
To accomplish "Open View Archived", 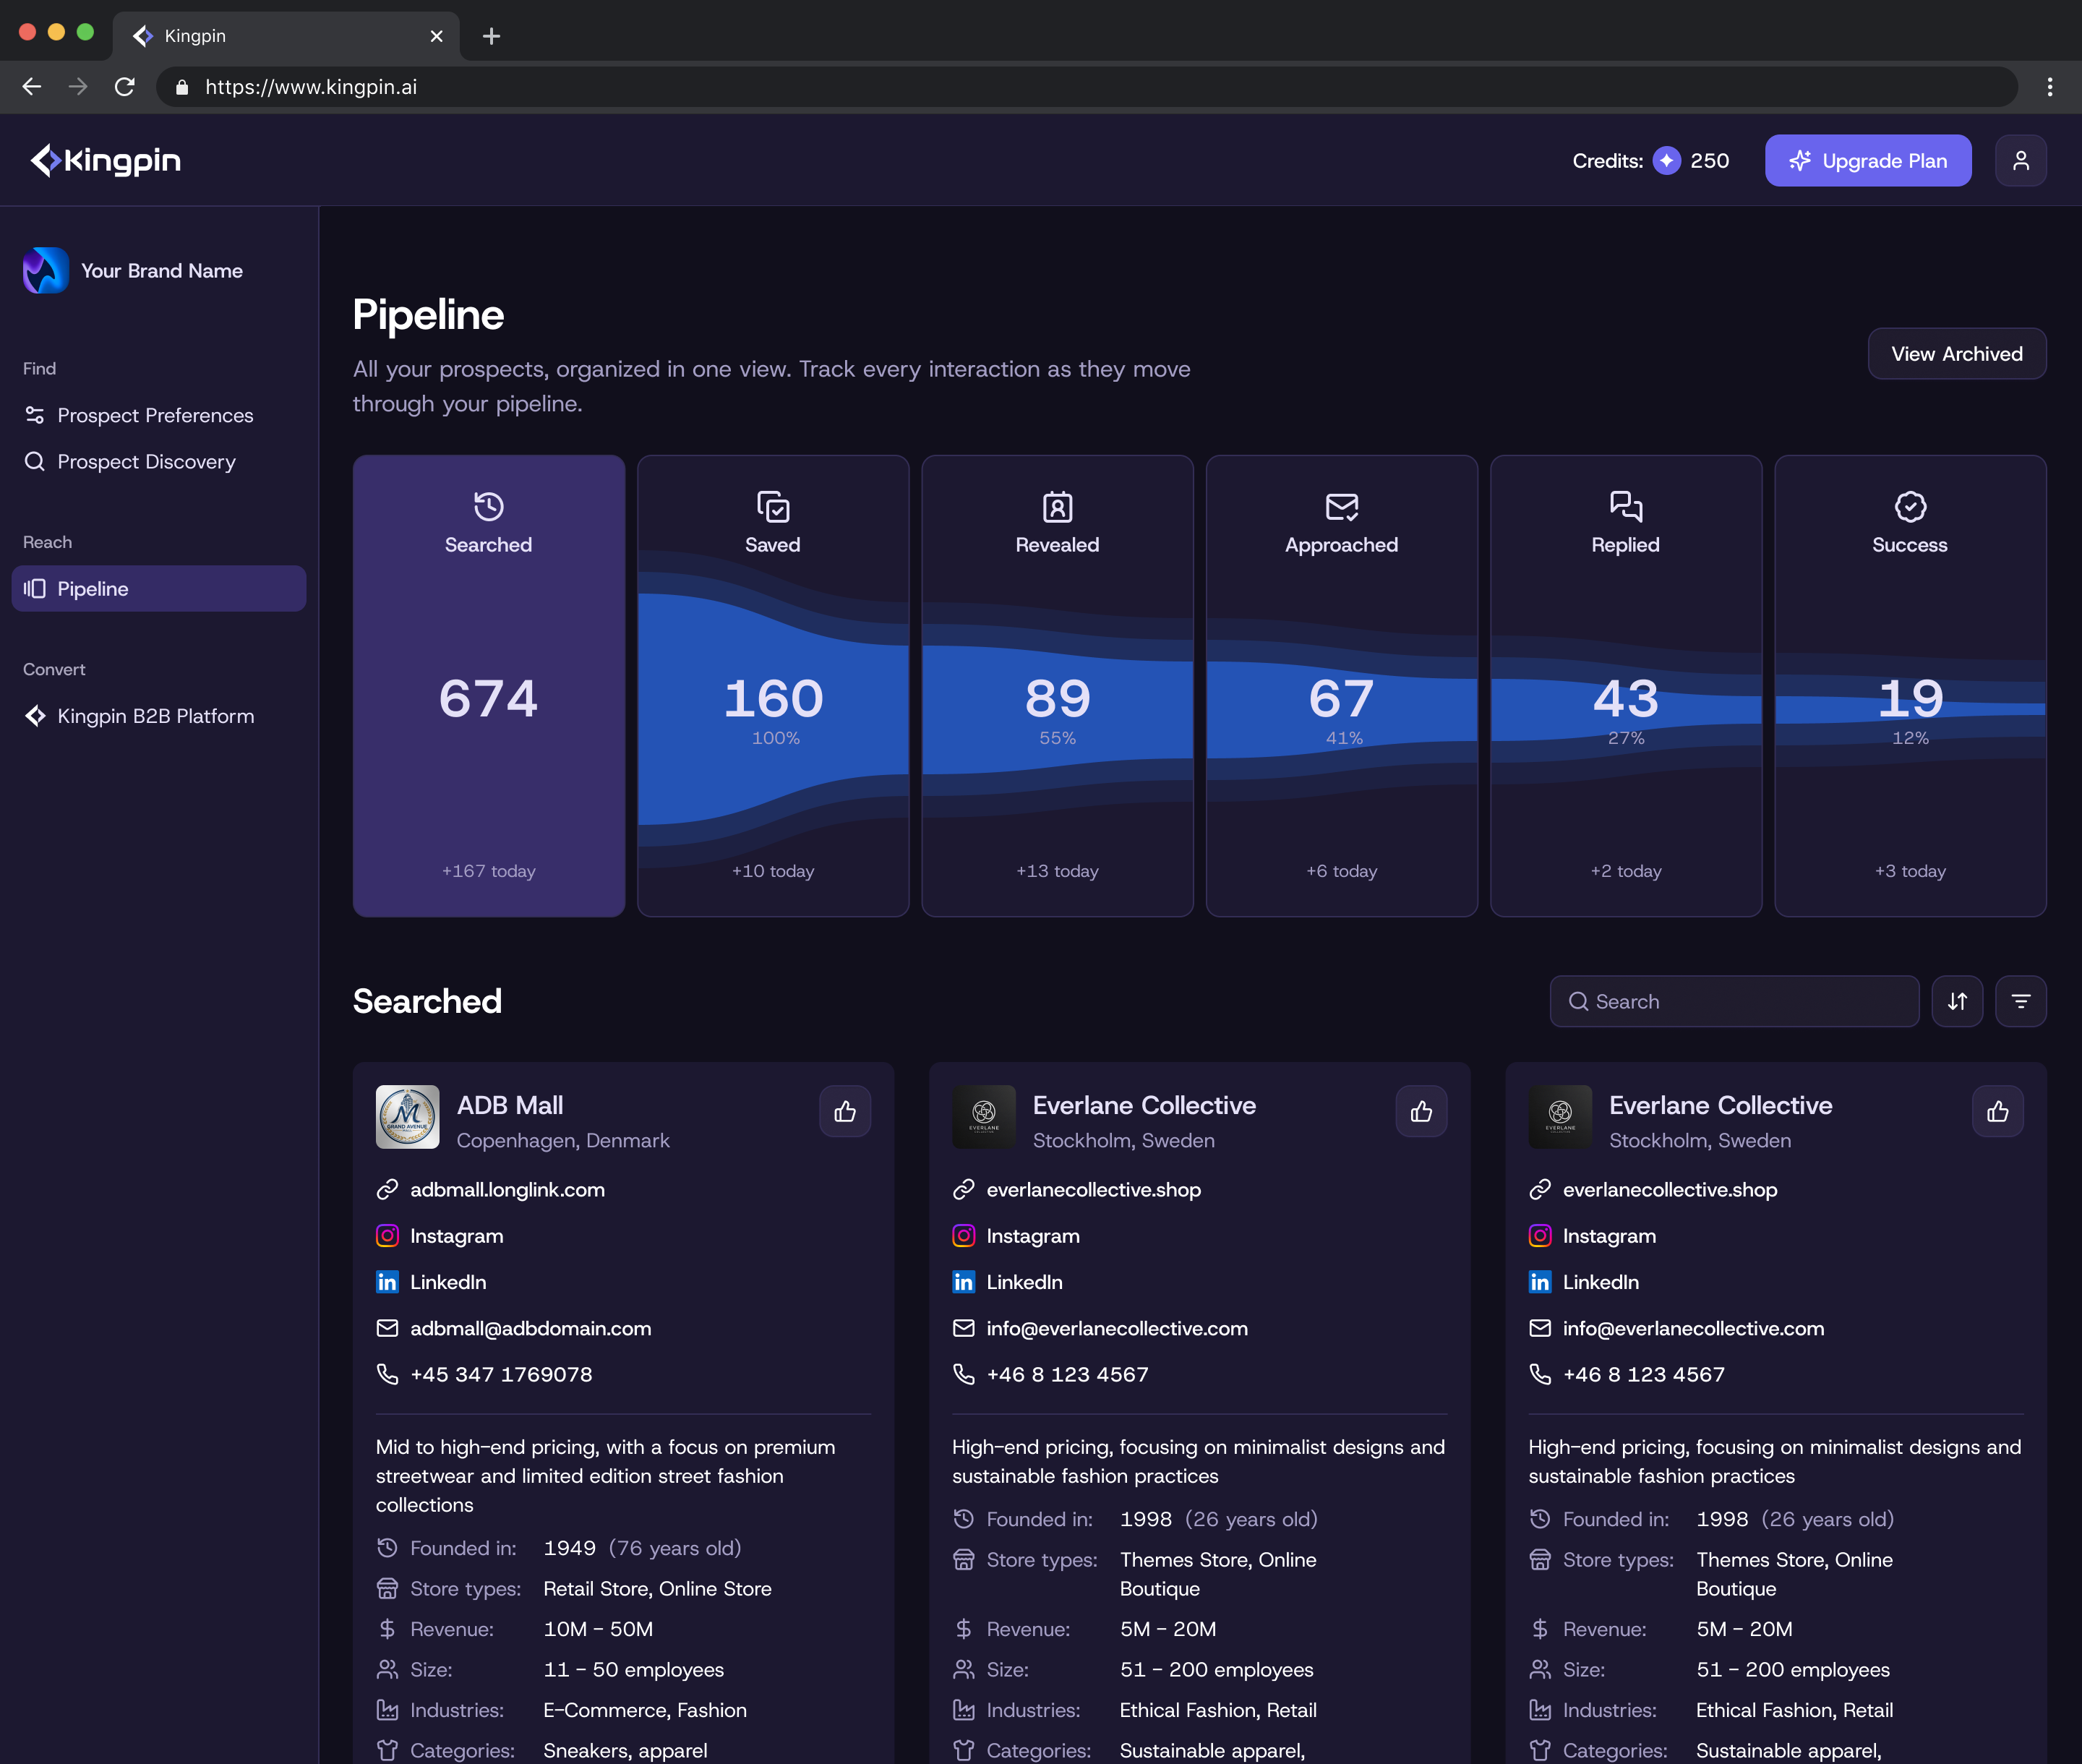I will point(1956,354).
